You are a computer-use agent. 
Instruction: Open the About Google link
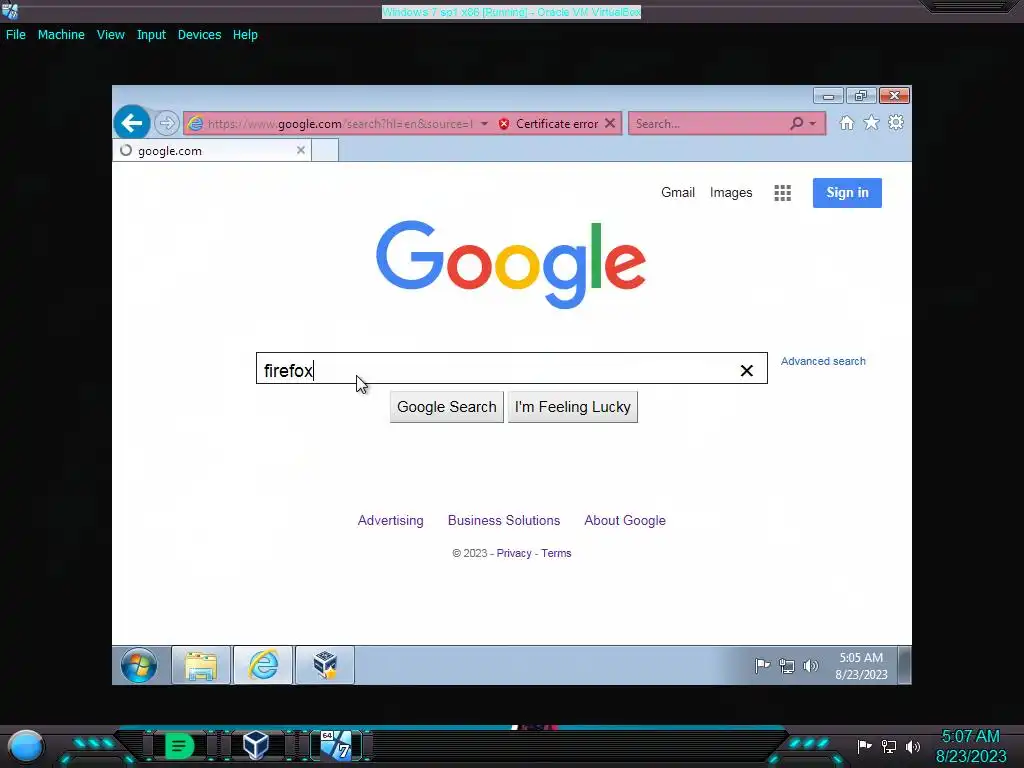click(625, 520)
